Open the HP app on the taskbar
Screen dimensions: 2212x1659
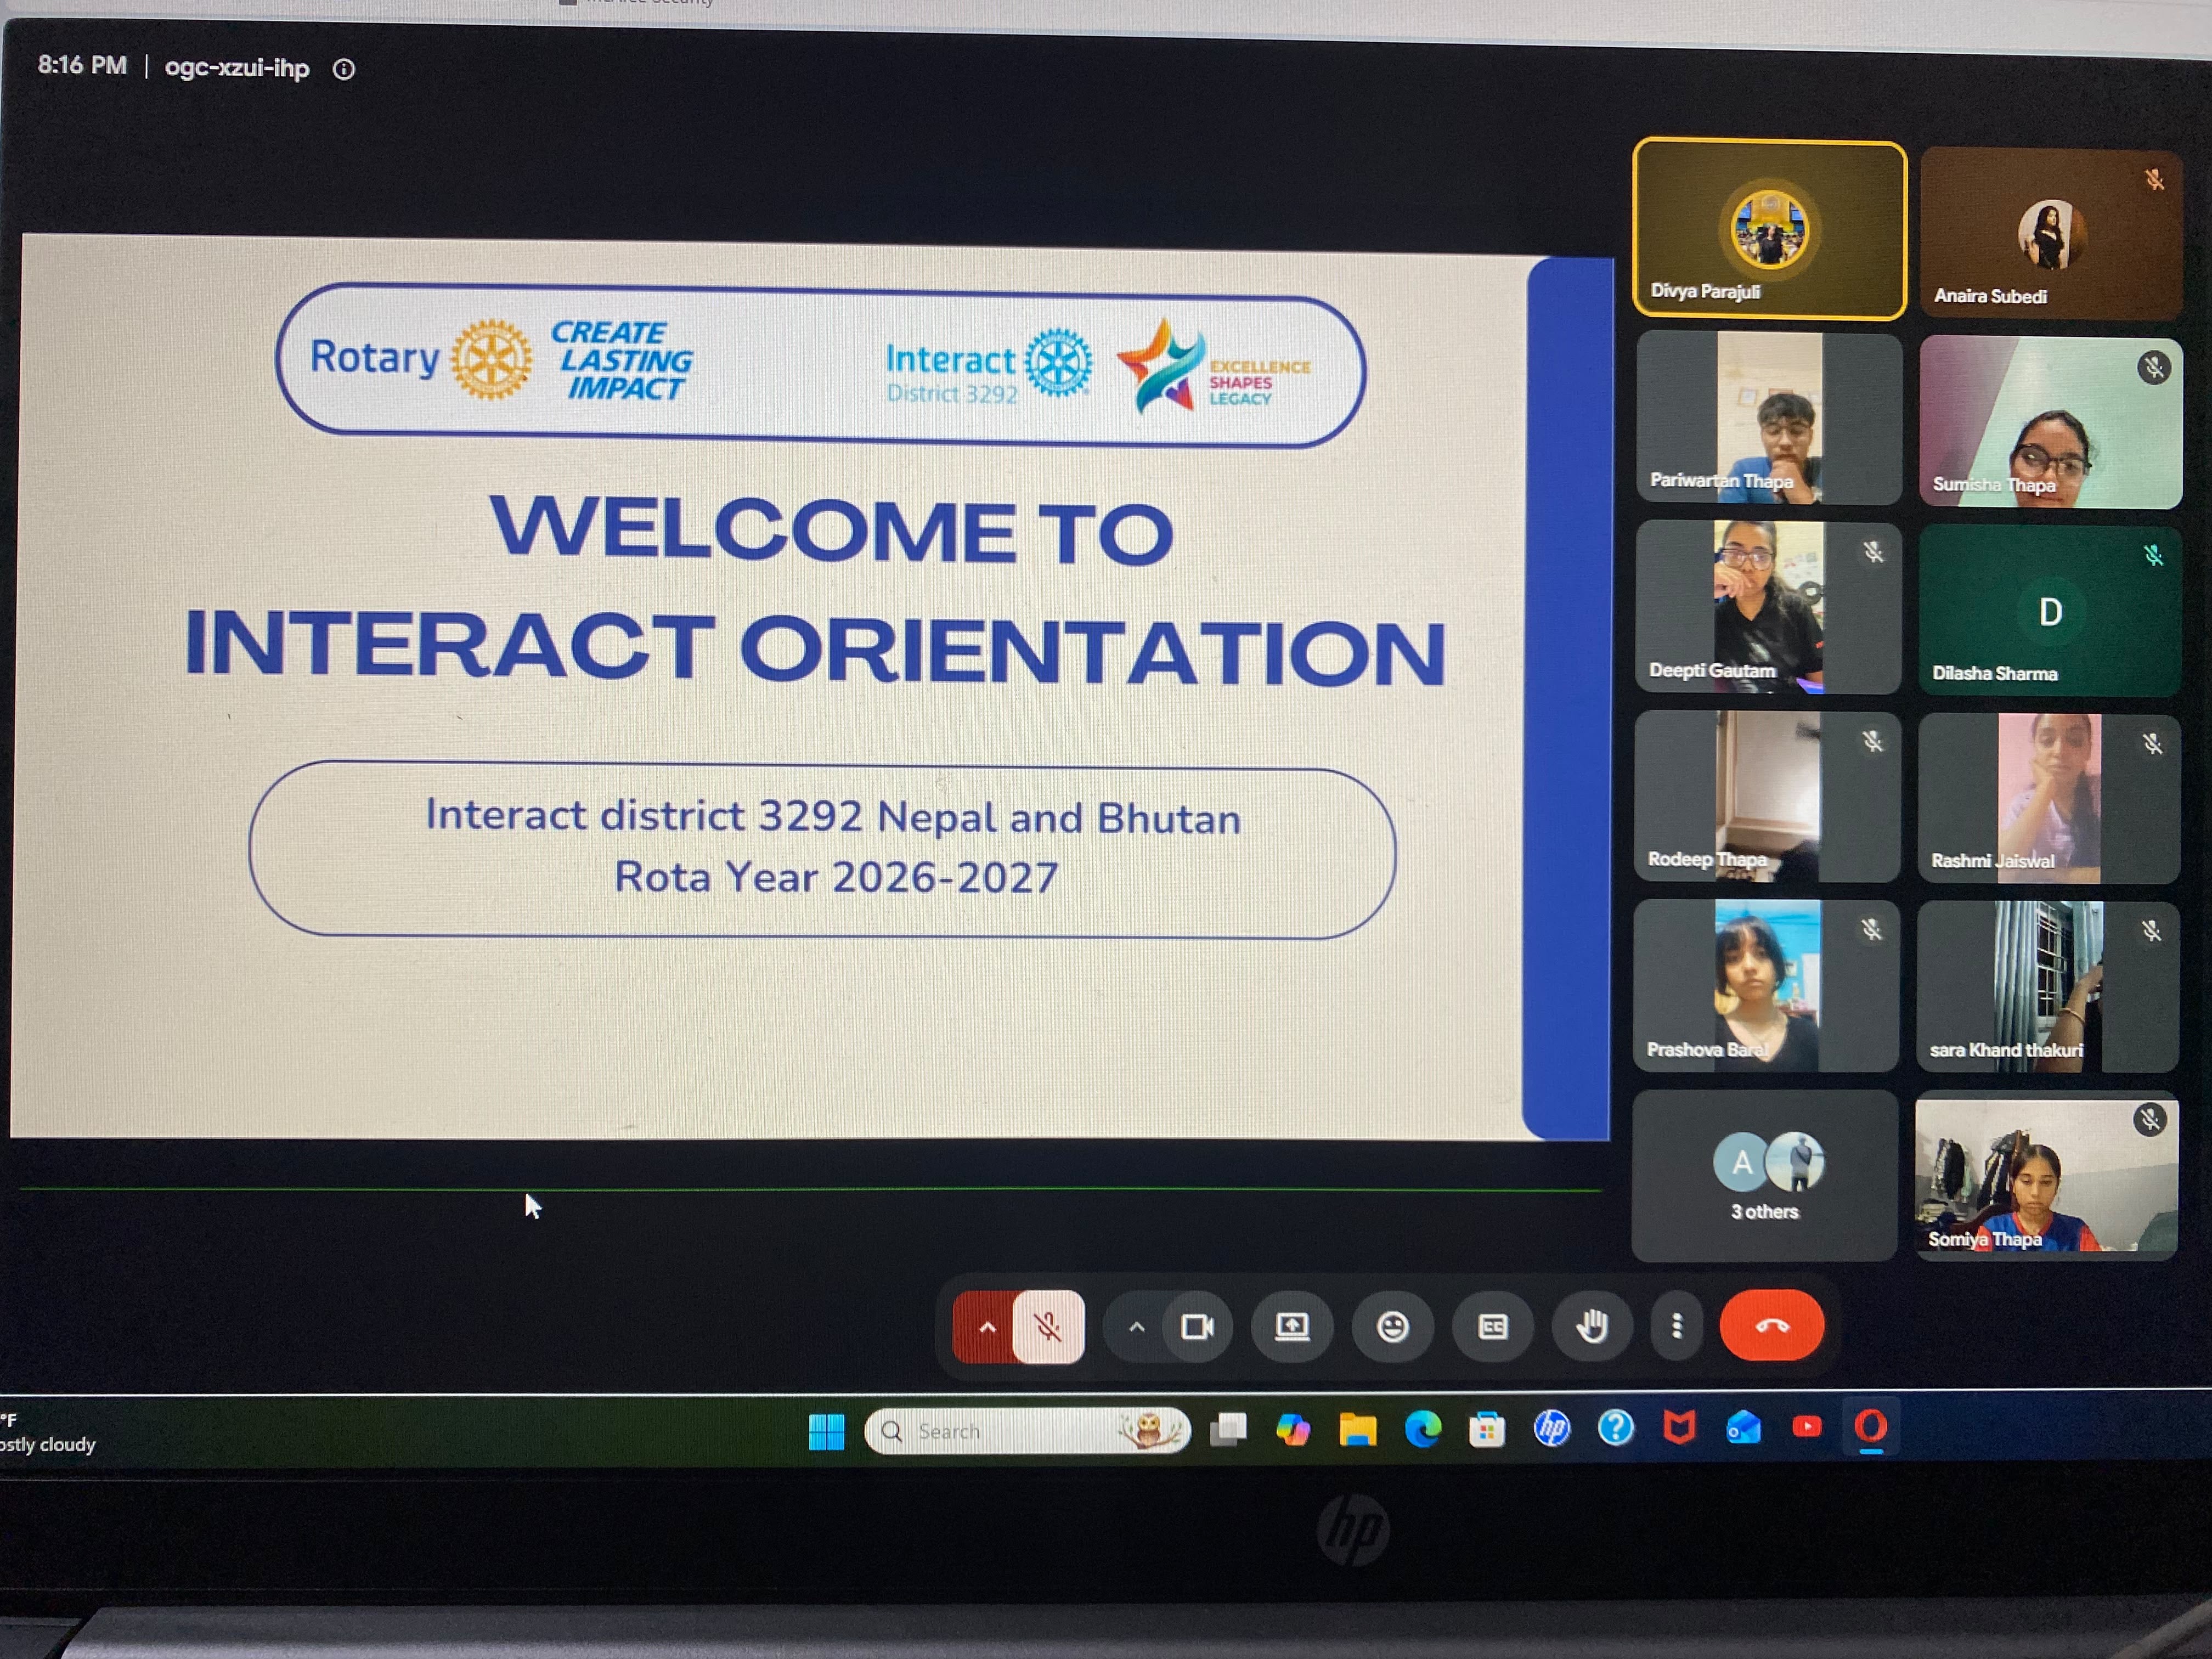(x=1551, y=1429)
